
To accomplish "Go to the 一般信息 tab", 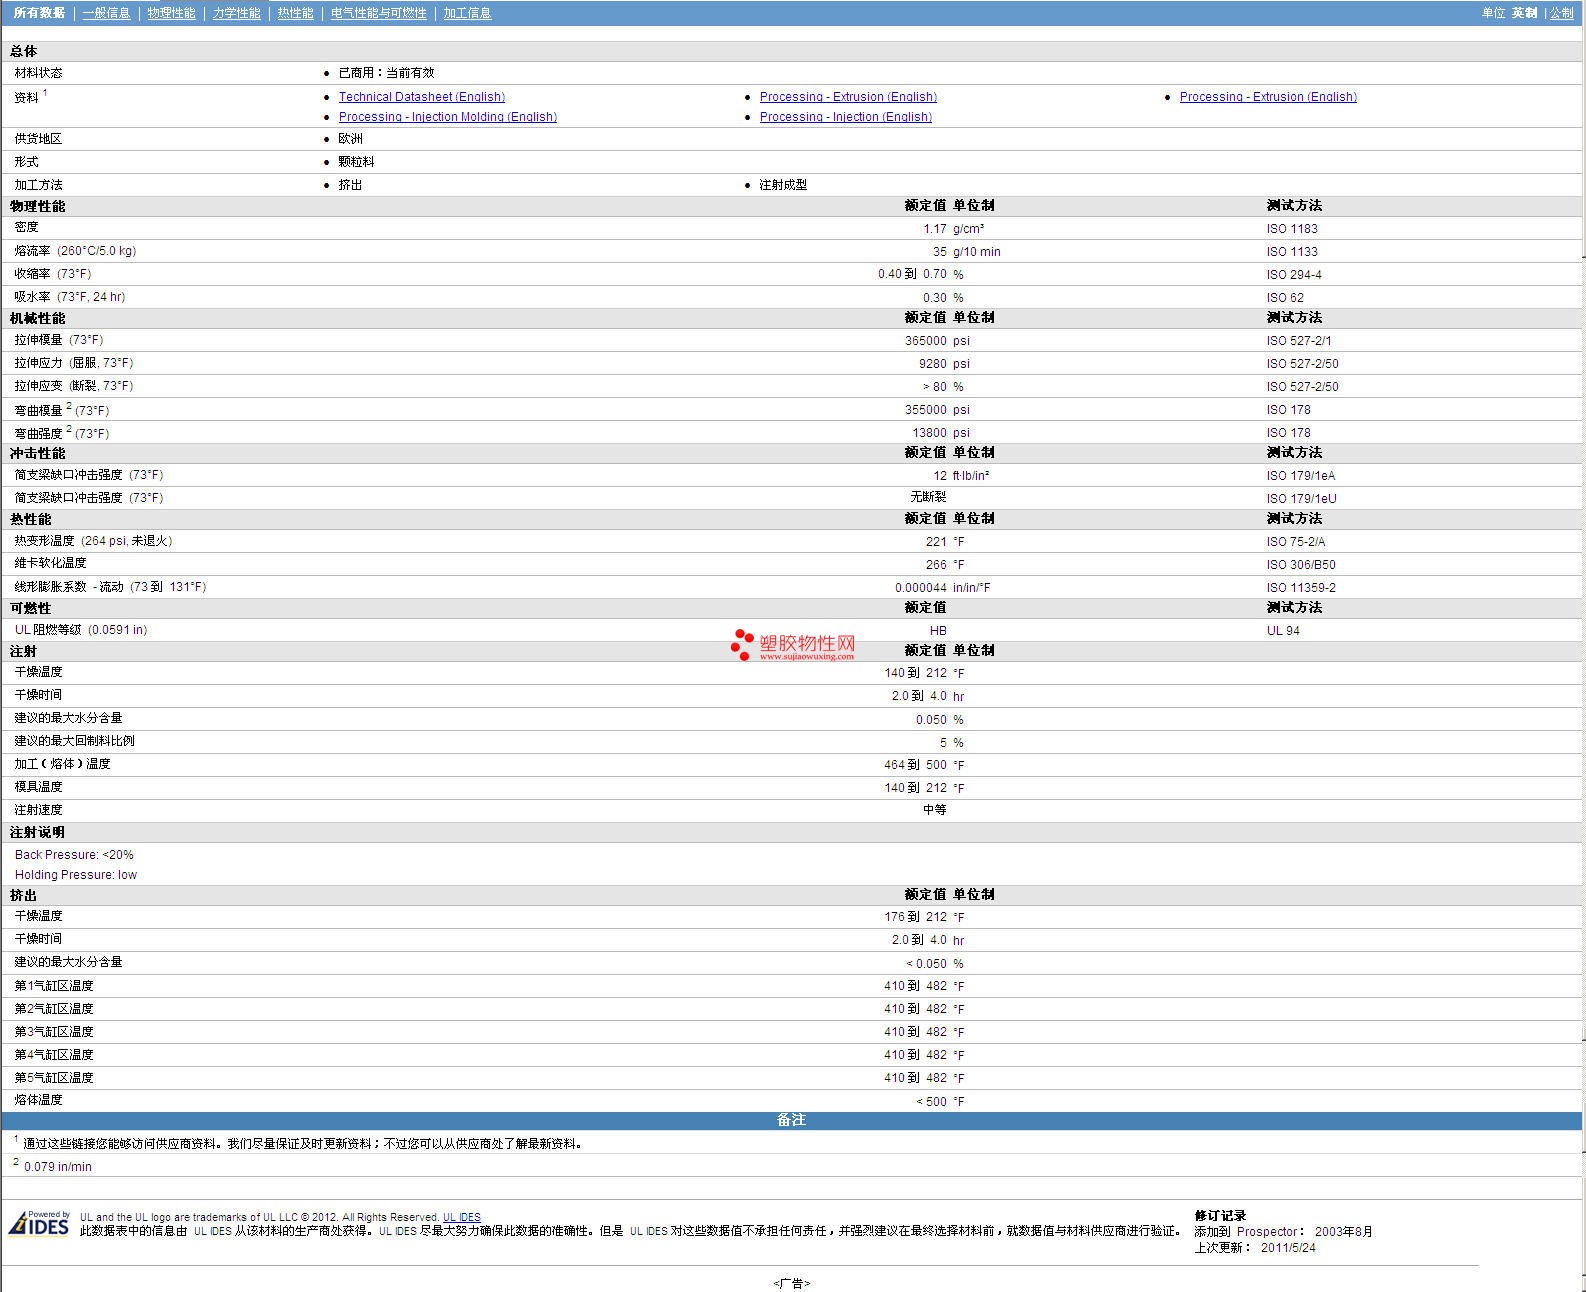I will click(x=106, y=13).
